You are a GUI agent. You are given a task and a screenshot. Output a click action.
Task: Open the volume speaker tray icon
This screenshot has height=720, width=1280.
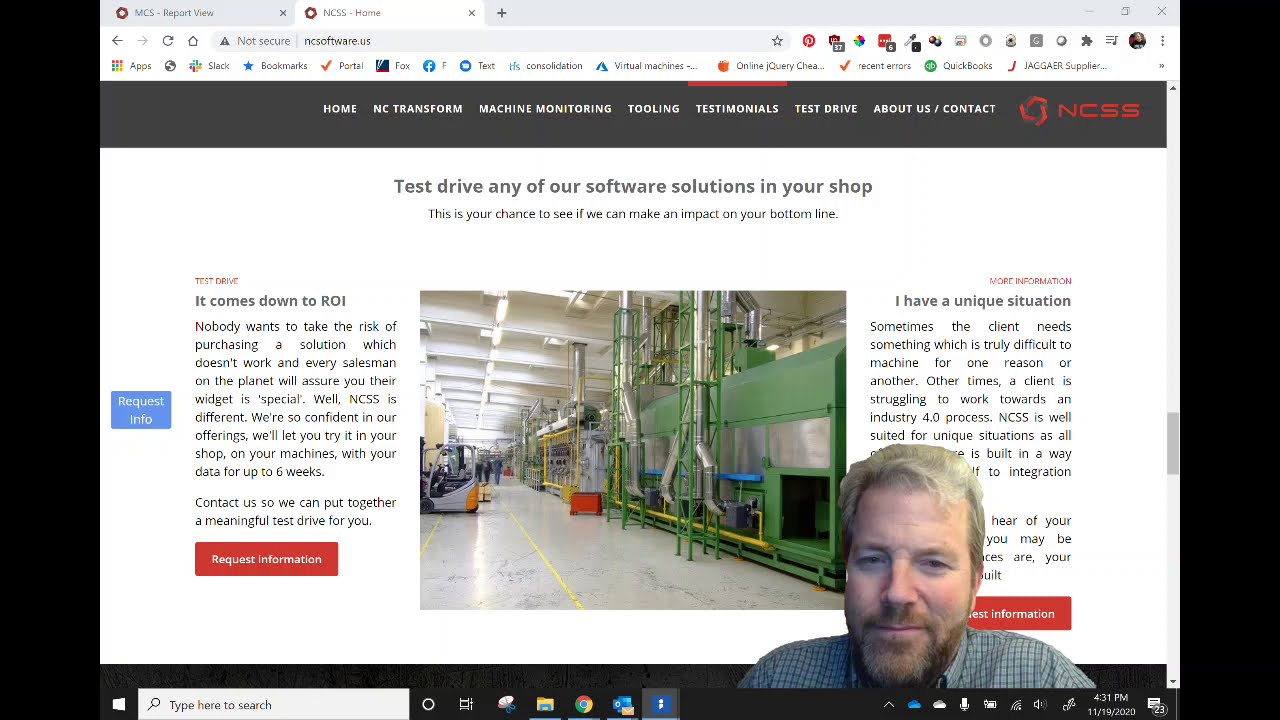click(x=1040, y=705)
